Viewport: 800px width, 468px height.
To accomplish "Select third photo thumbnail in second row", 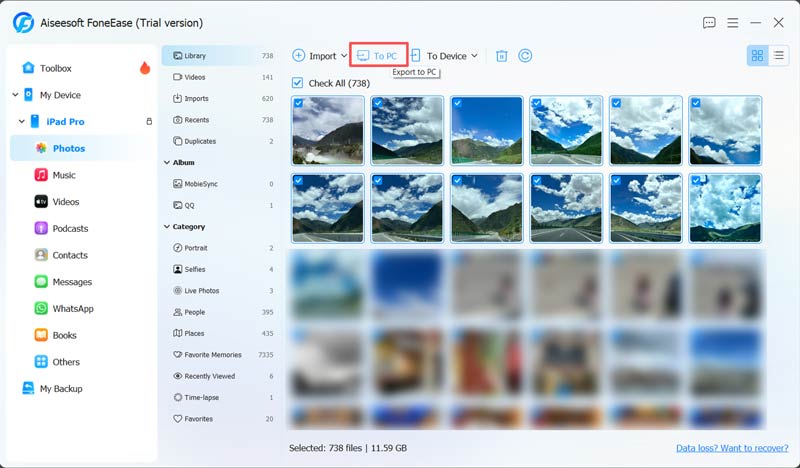I will (487, 208).
